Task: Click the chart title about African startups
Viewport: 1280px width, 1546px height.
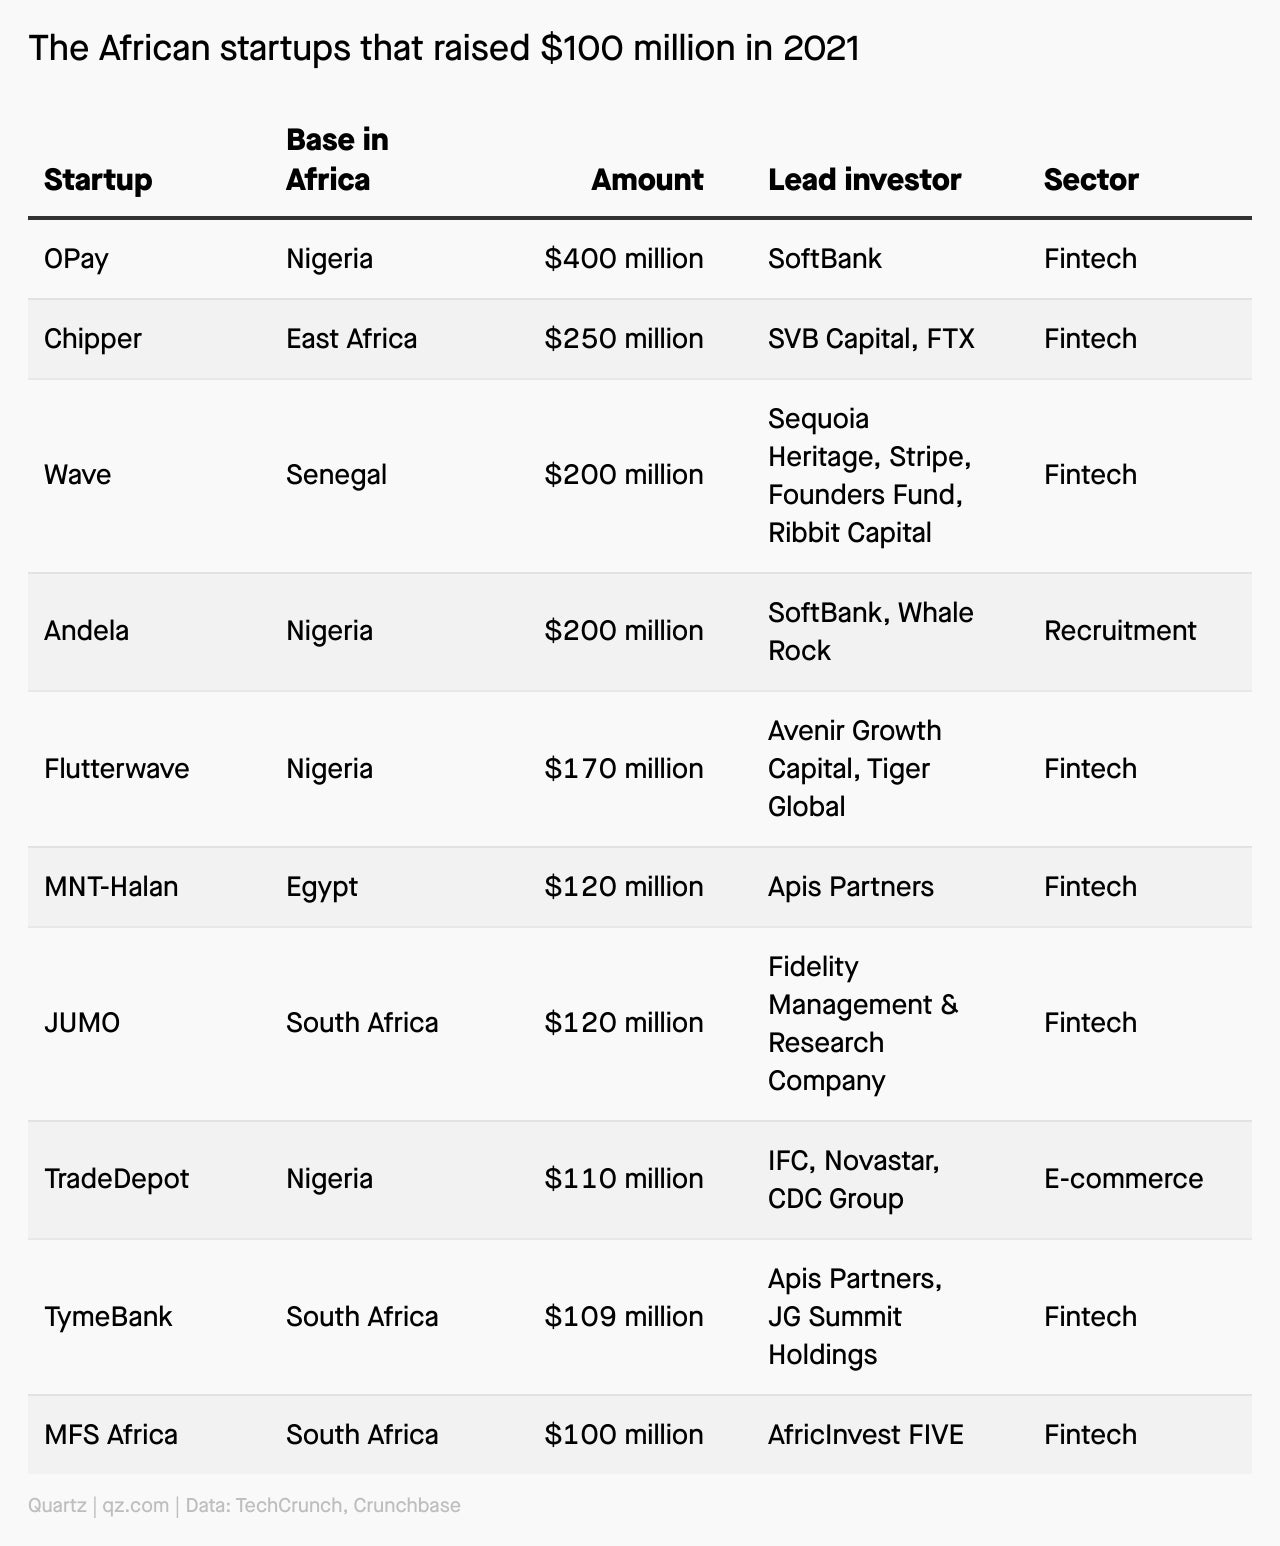Action: click(444, 48)
